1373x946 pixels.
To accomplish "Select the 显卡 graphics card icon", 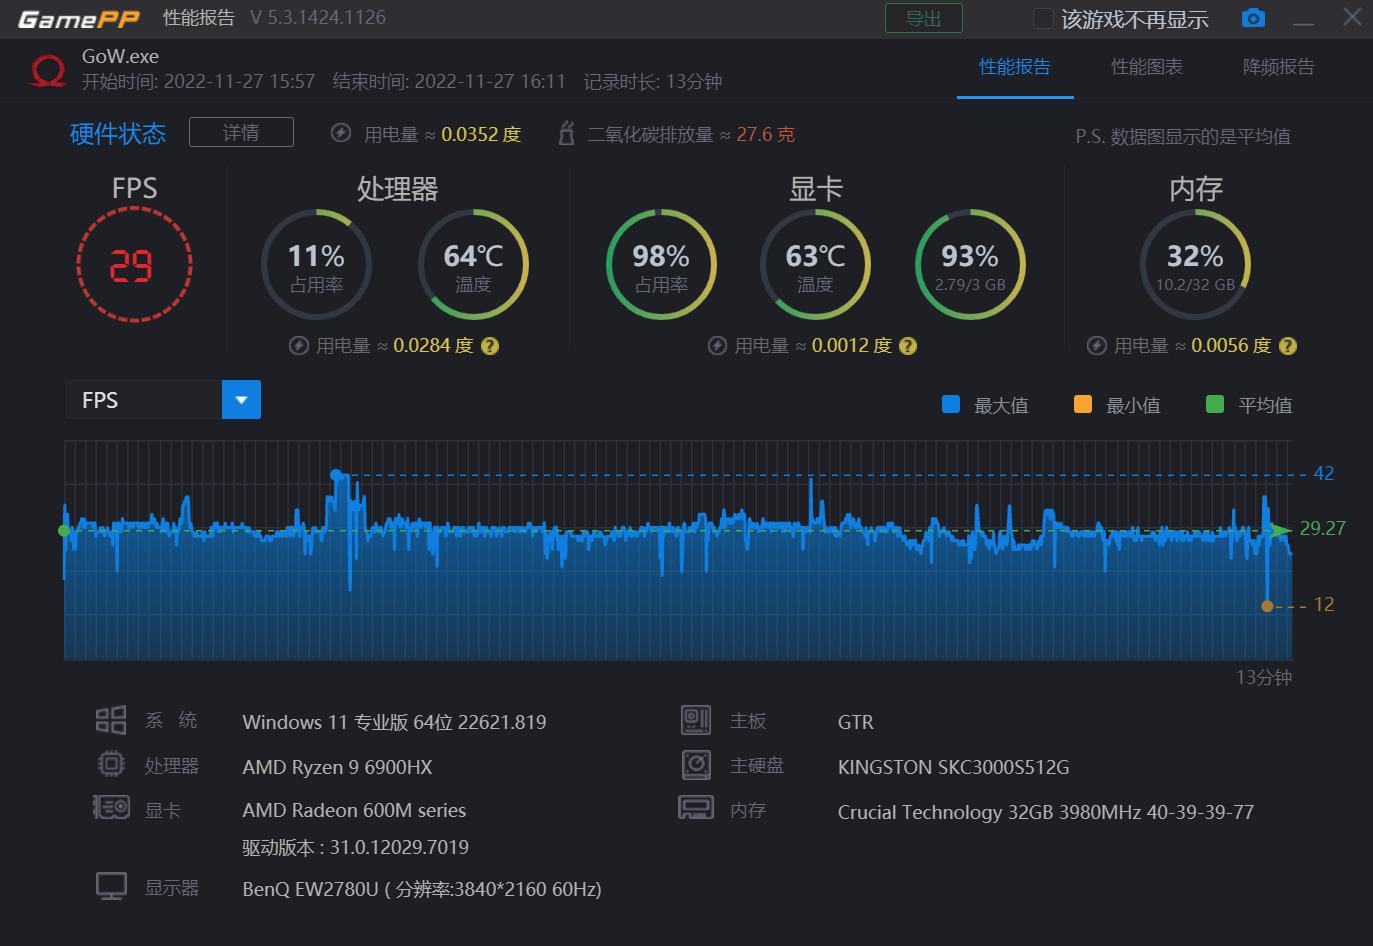I will point(110,807).
